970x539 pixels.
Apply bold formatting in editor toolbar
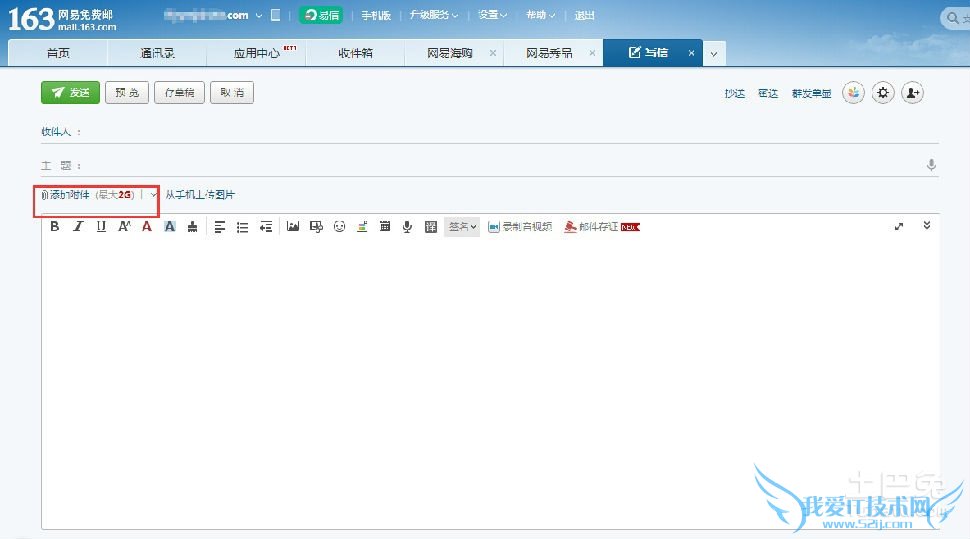tap(54, 226)
